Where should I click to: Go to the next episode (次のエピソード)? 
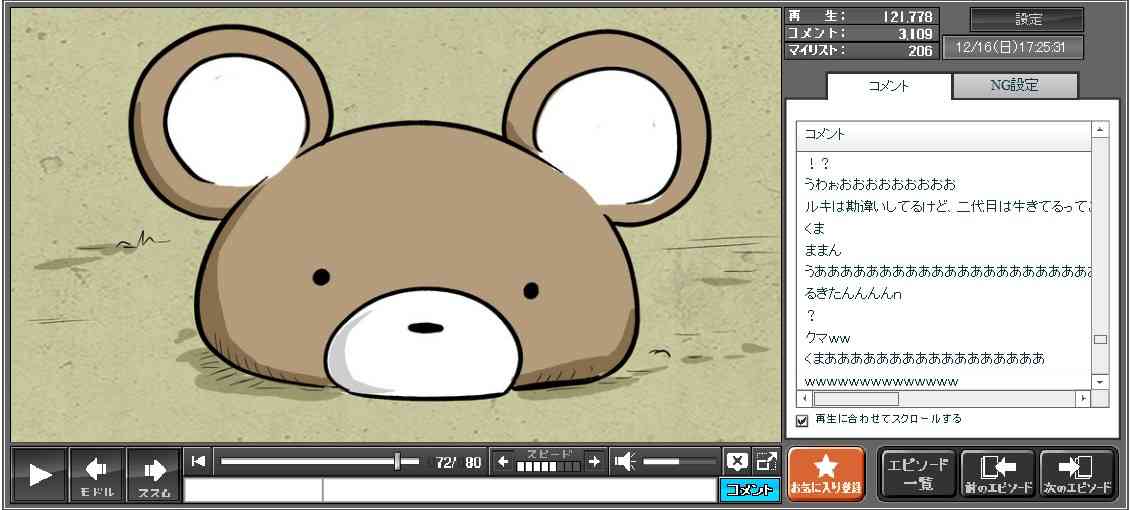1078,474
